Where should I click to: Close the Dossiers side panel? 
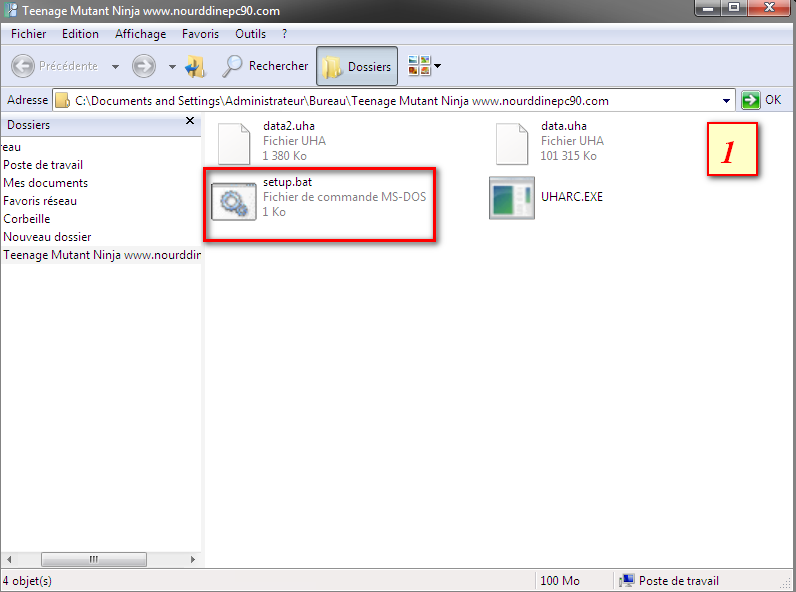190,121
